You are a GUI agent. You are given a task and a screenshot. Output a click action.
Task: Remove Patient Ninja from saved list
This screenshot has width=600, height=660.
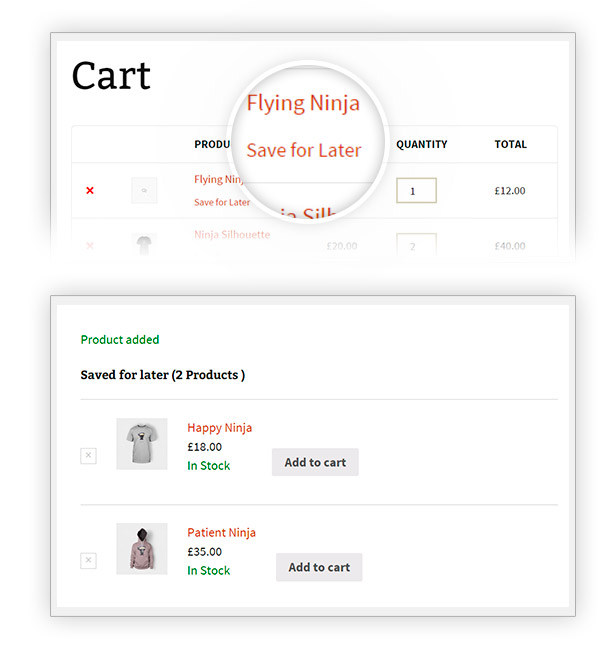[88, 561]
